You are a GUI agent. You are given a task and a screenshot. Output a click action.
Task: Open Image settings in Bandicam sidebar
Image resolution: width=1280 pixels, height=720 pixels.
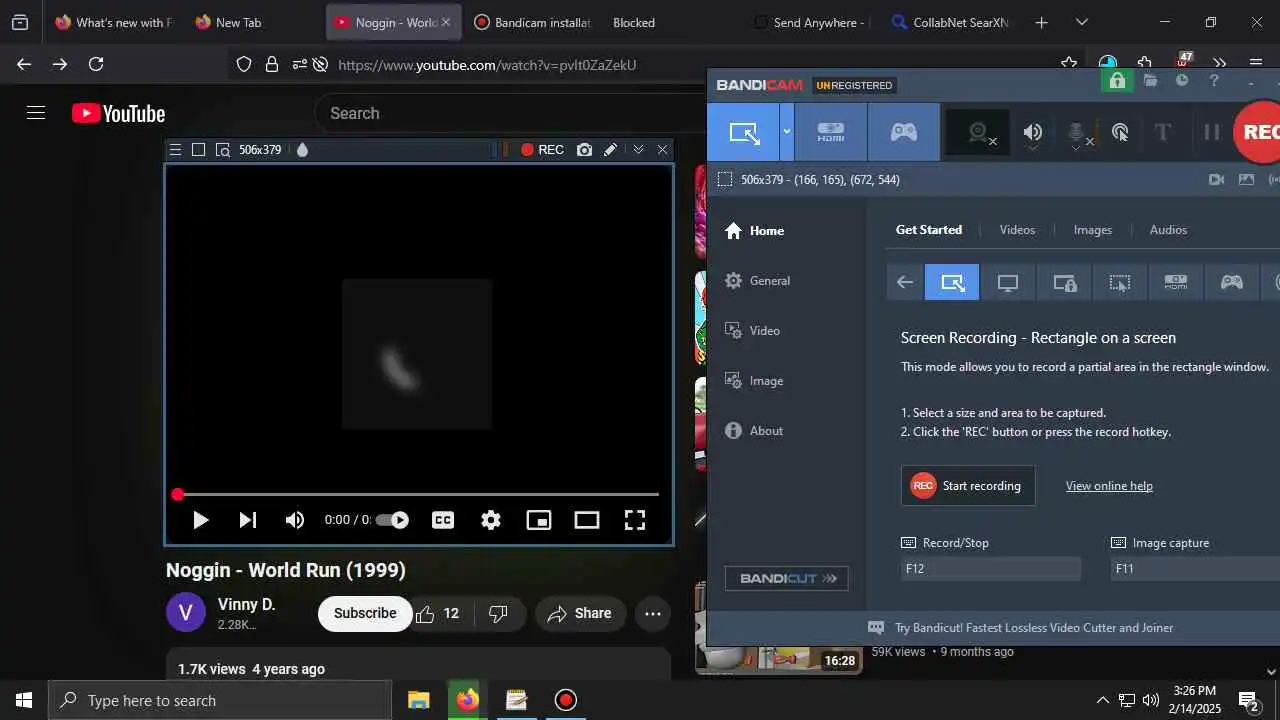[755, 381]
